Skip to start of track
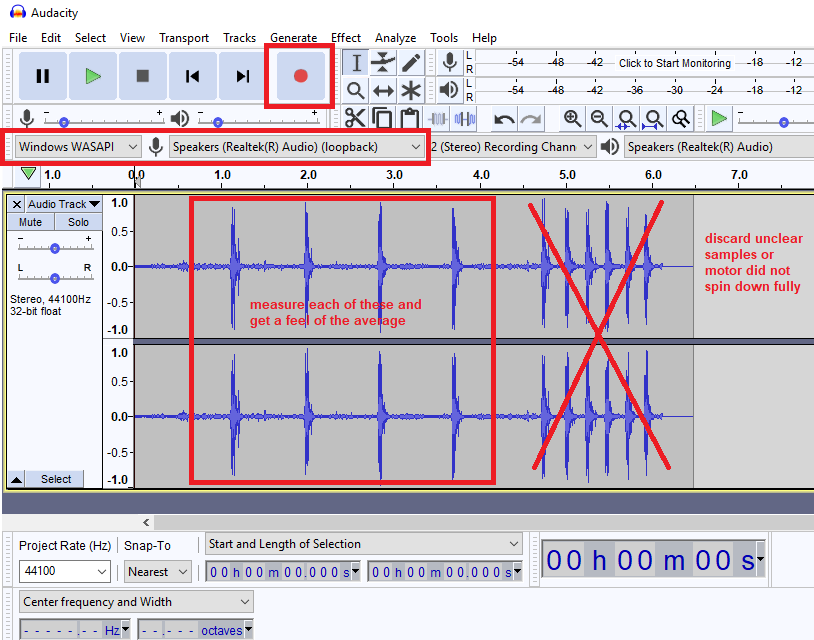This screenshot has width=814, height=640. coord(193,76)
